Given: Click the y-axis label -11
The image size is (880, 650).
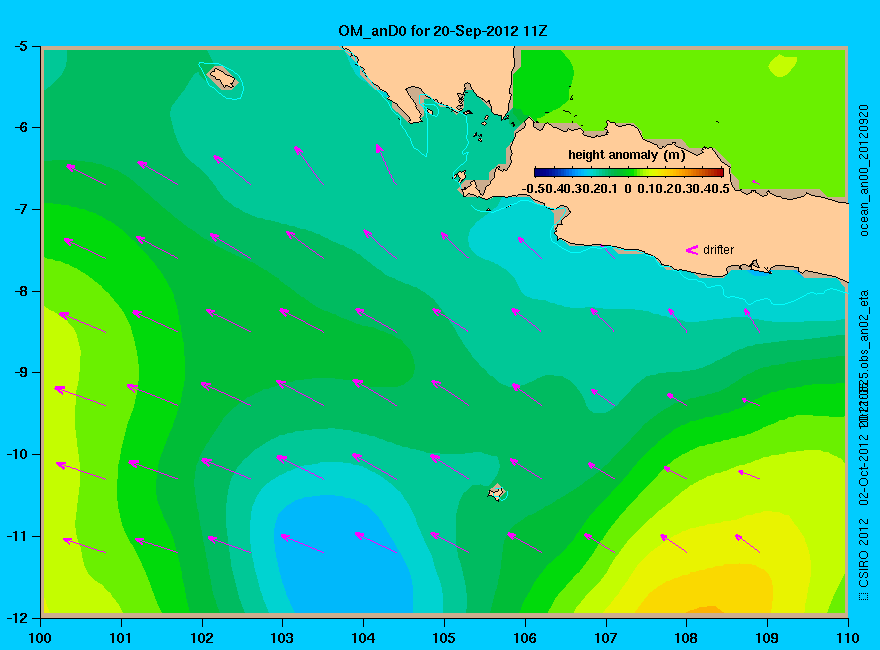Looking at the screenshot, I should (17, 536).
